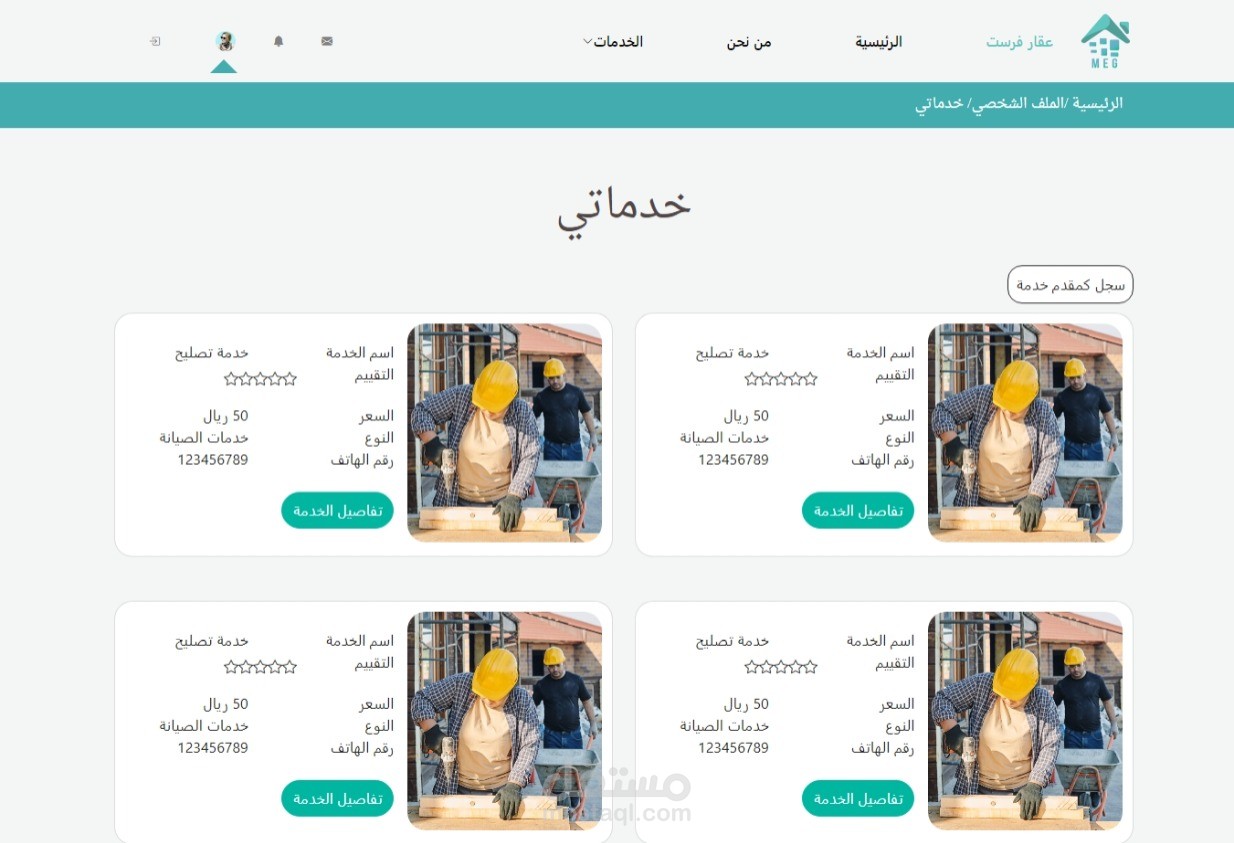The image size is (1234, 843).
Task: Click rating stars in top-right service card
Action: pos(781,379)
